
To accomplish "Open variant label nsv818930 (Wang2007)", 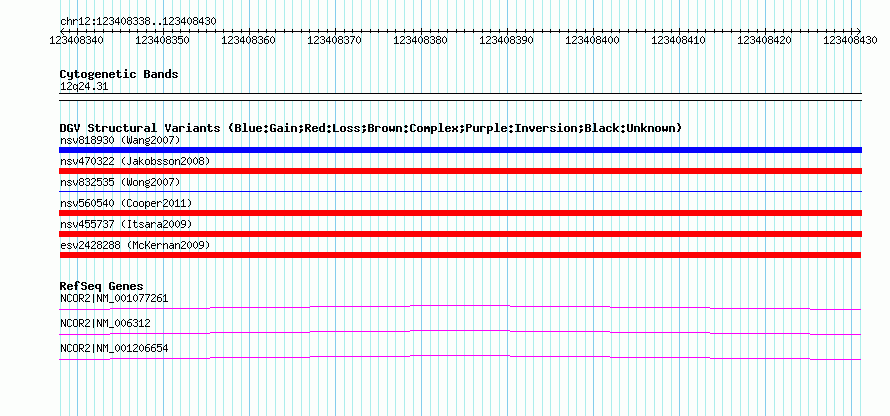I will tap(120, 140).
